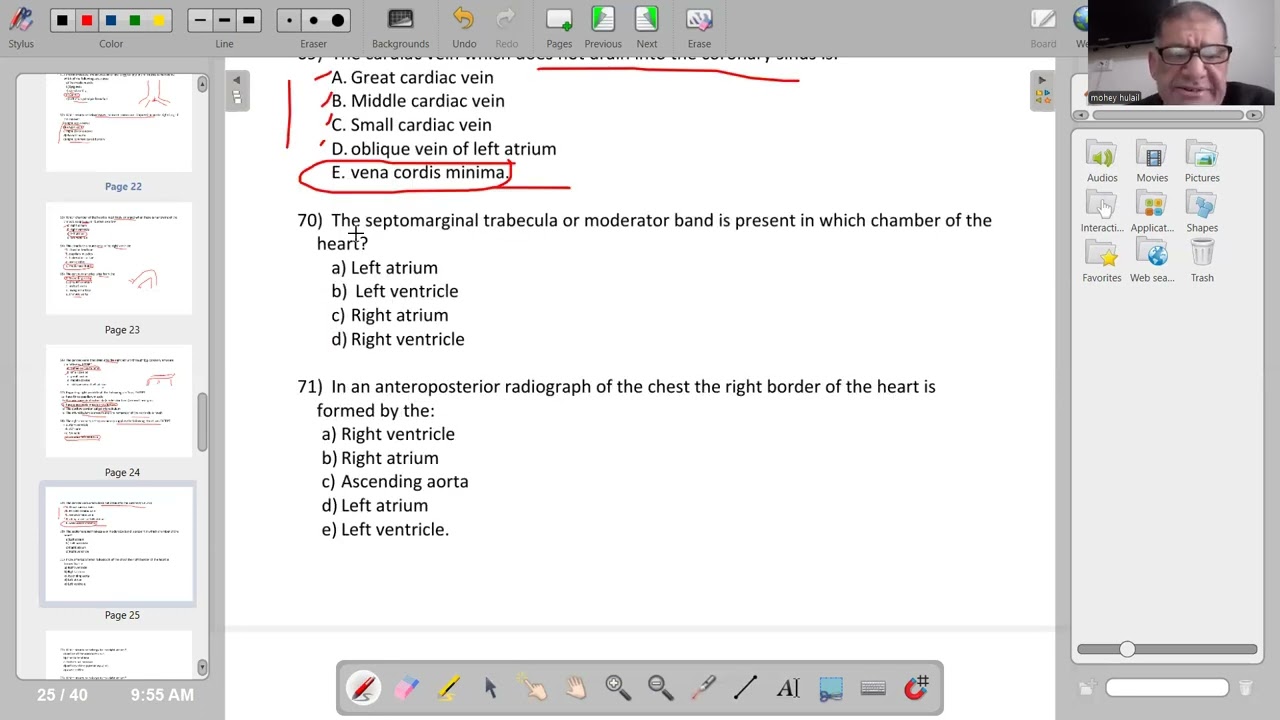Open the Interactivities library folder
This screenshot has width=1280, height=720.
(1102, 212)
